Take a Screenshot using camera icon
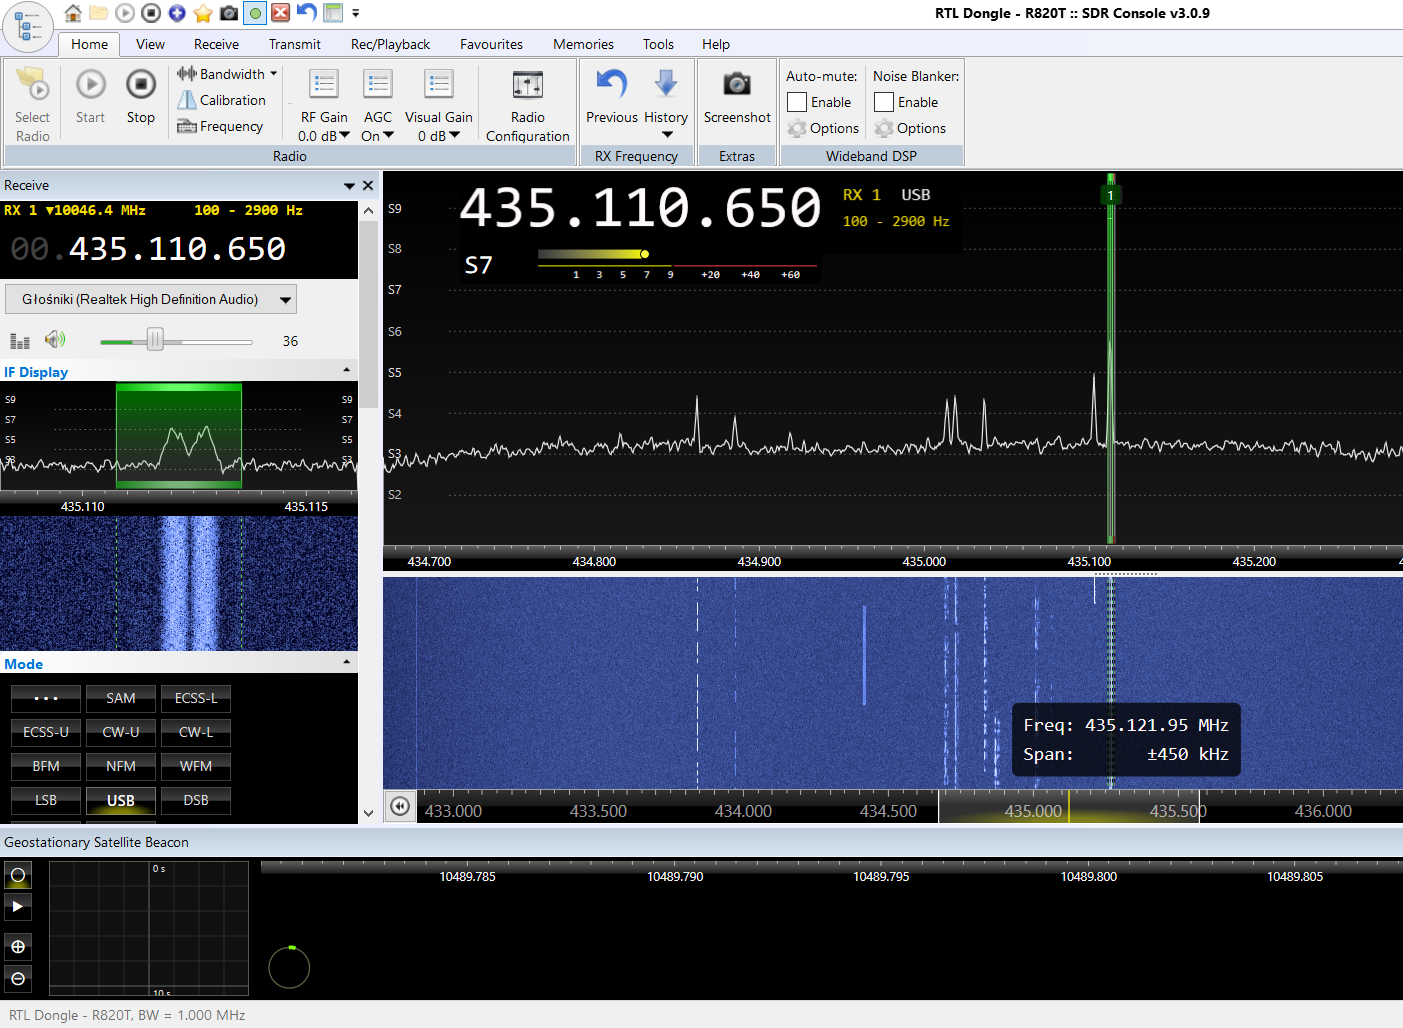The image size is (1403, 1028). (737, 85)
